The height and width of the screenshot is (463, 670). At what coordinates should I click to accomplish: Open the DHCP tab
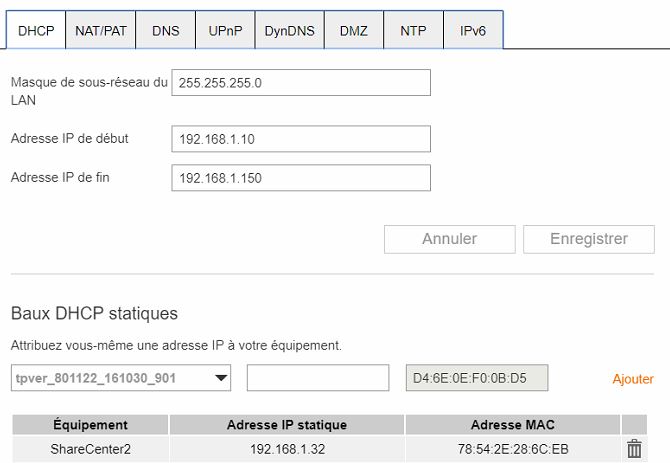[36, 31]
